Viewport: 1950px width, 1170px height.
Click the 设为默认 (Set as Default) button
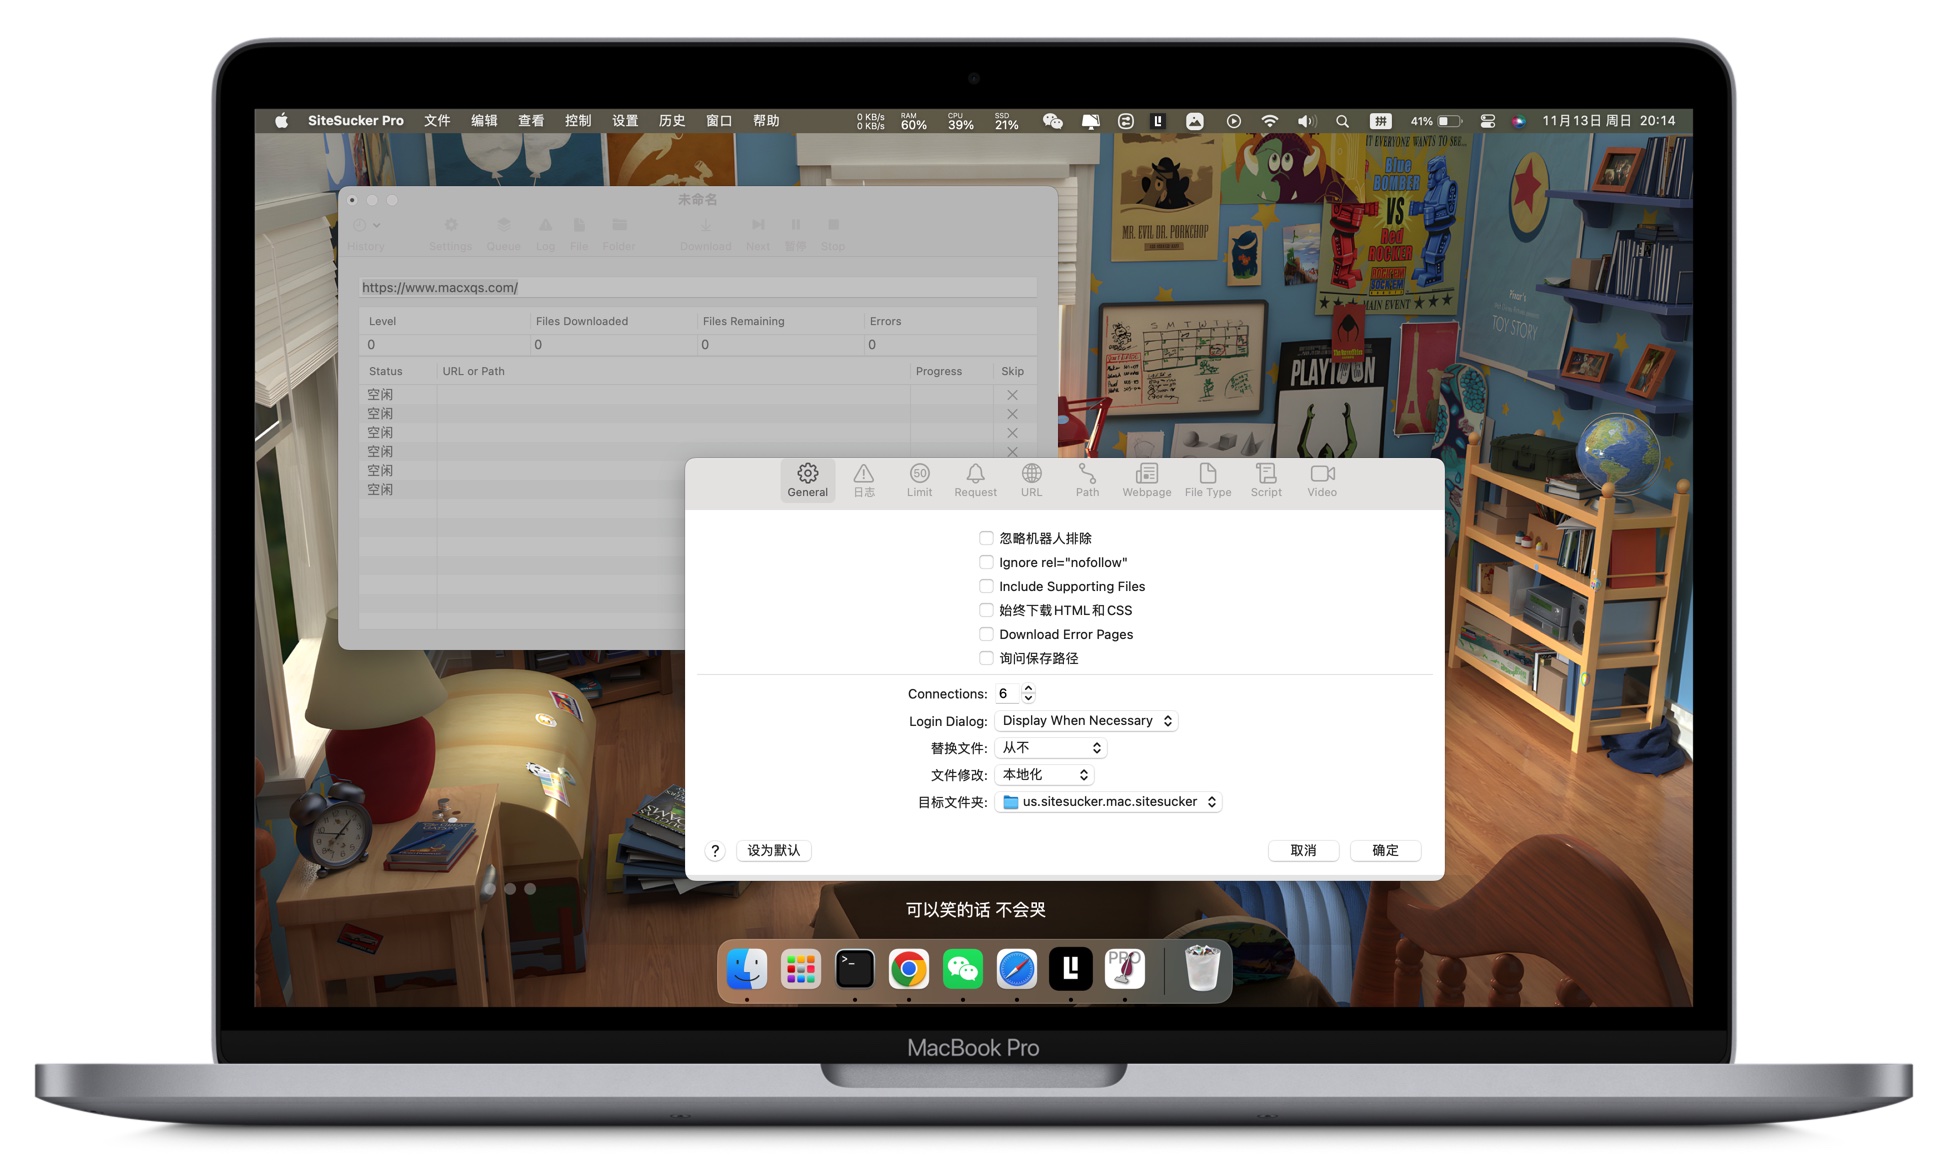[773, 850]
